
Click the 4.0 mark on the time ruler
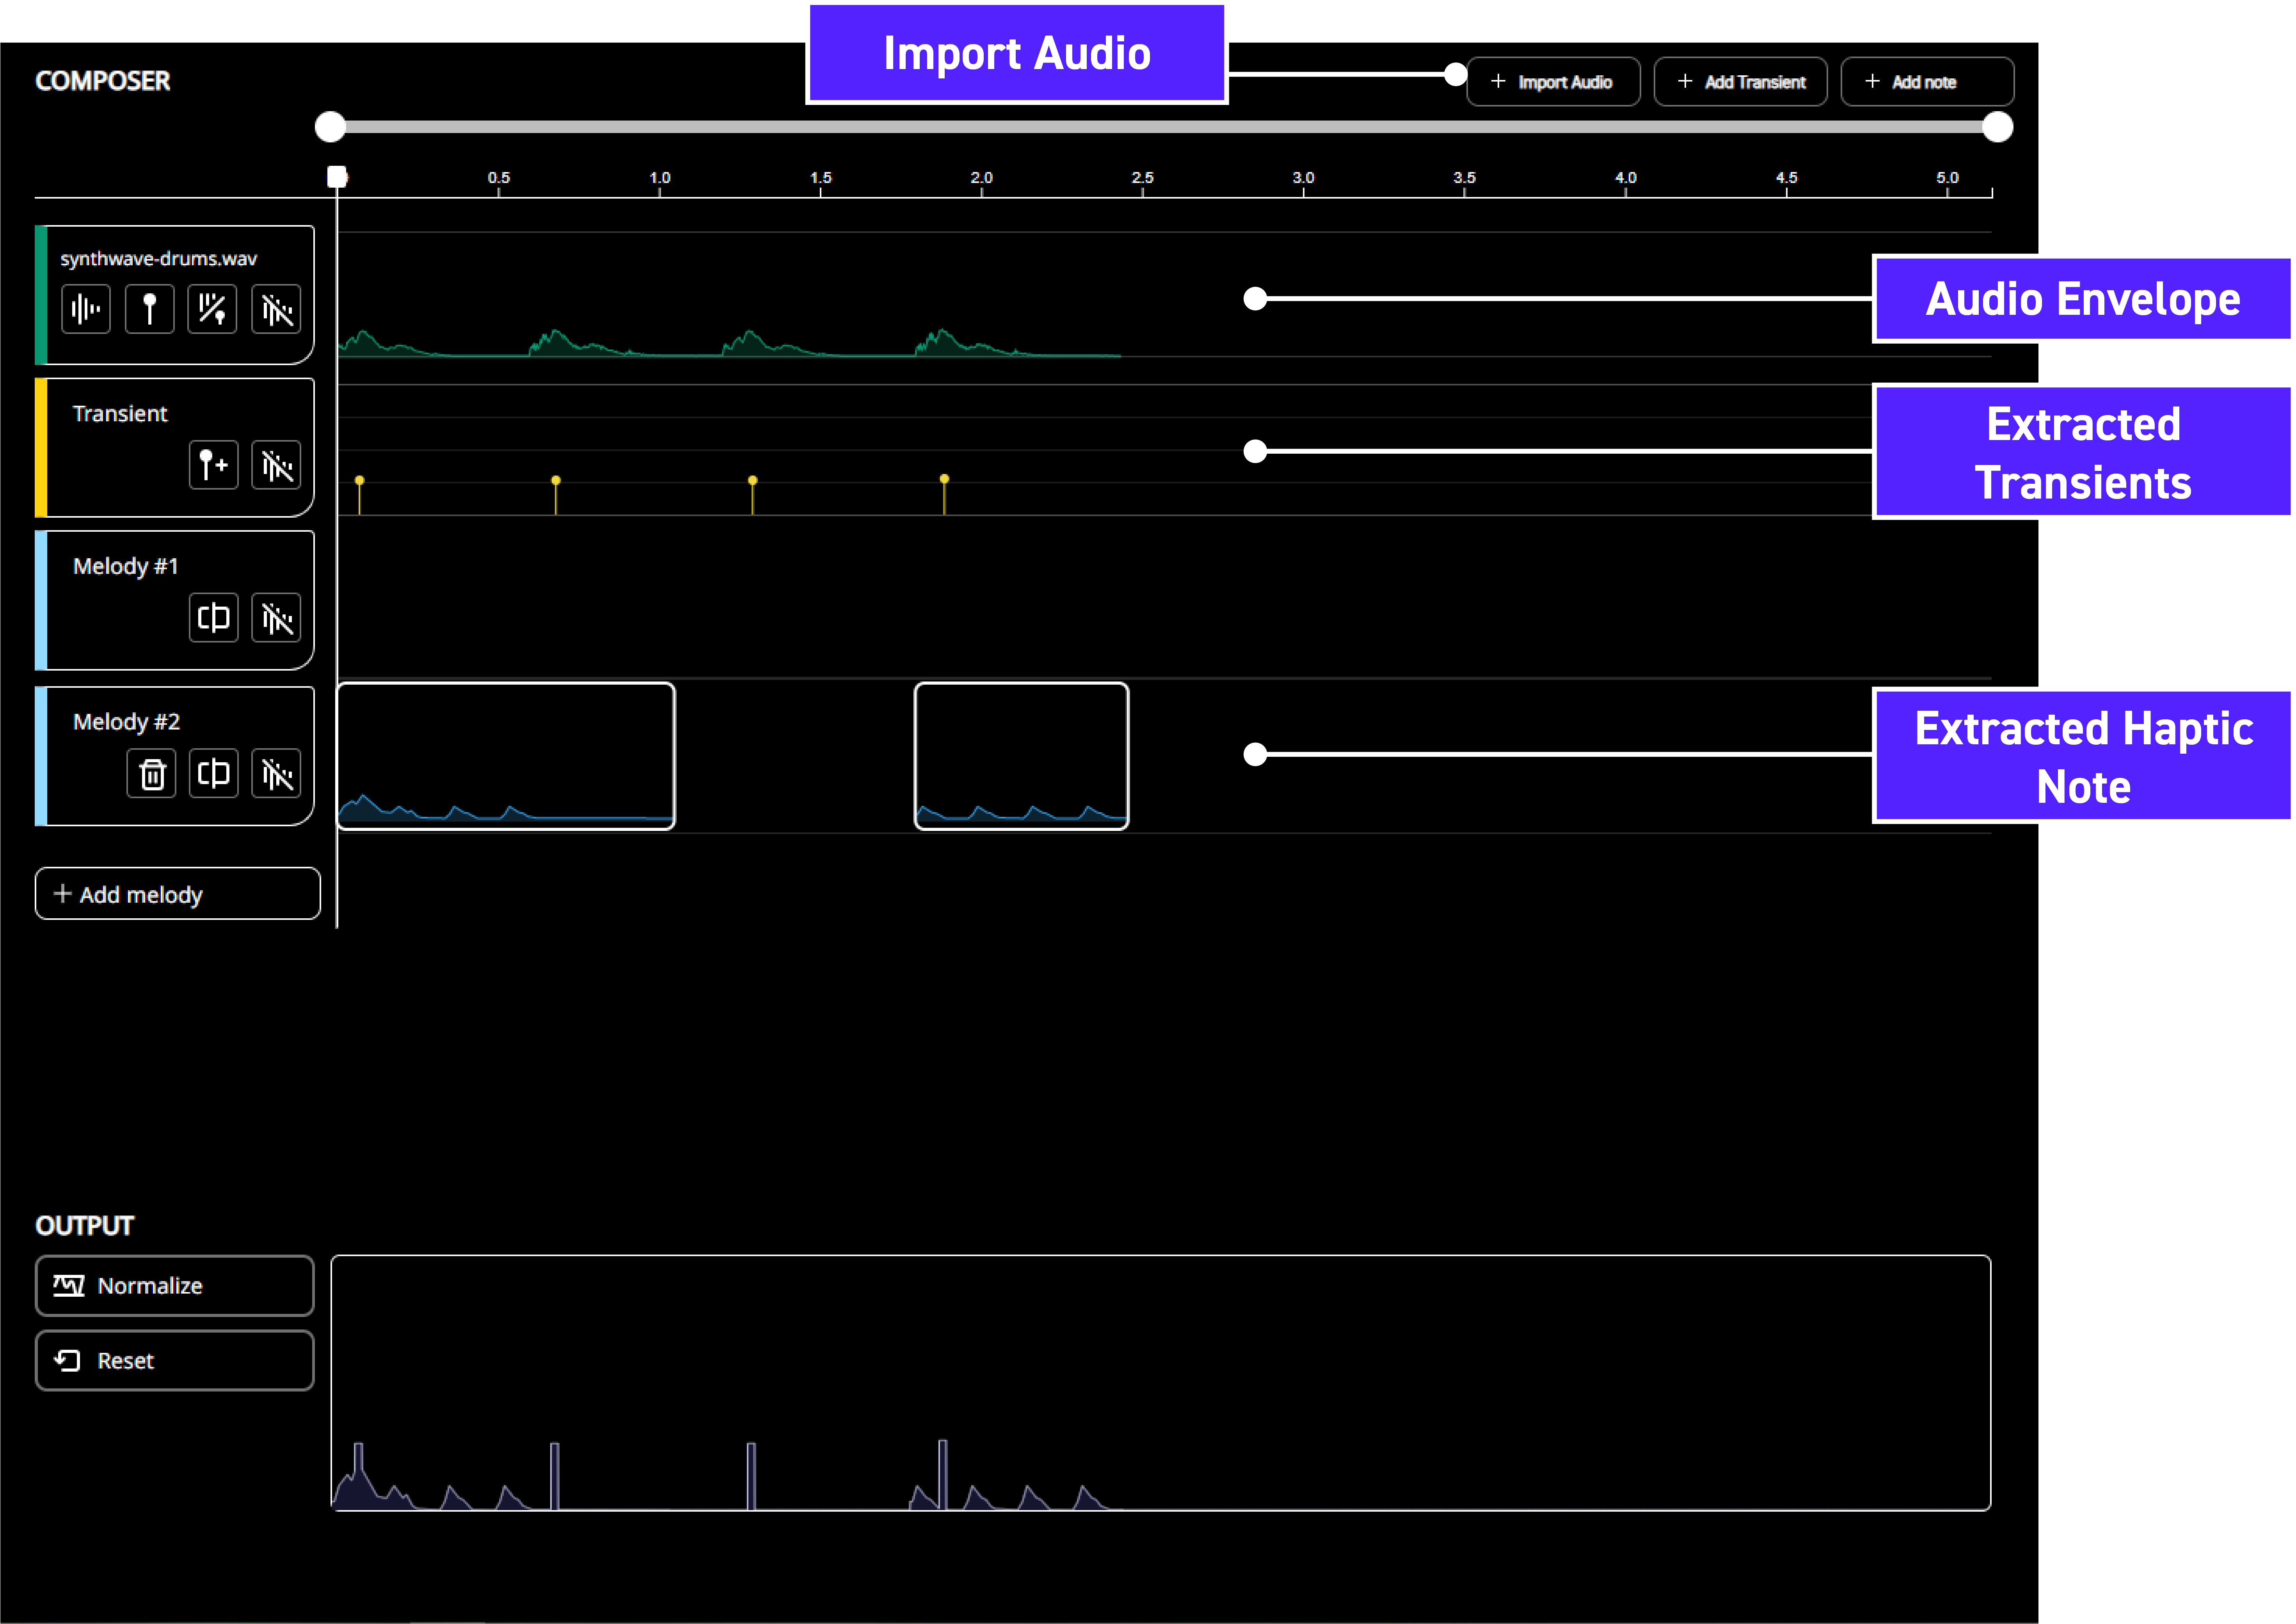[1626, 178]
